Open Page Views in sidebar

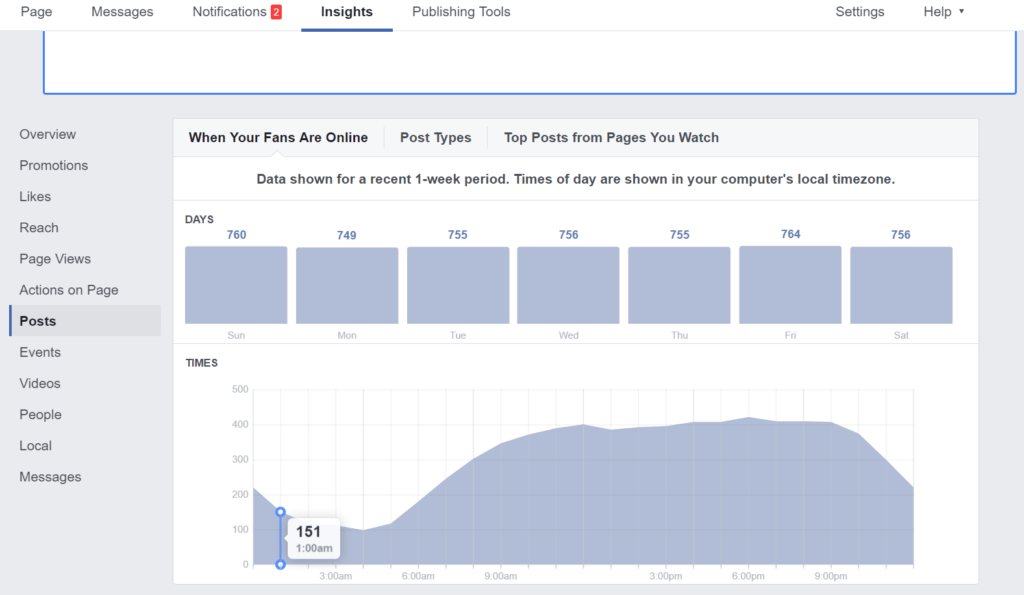[55, 259]
